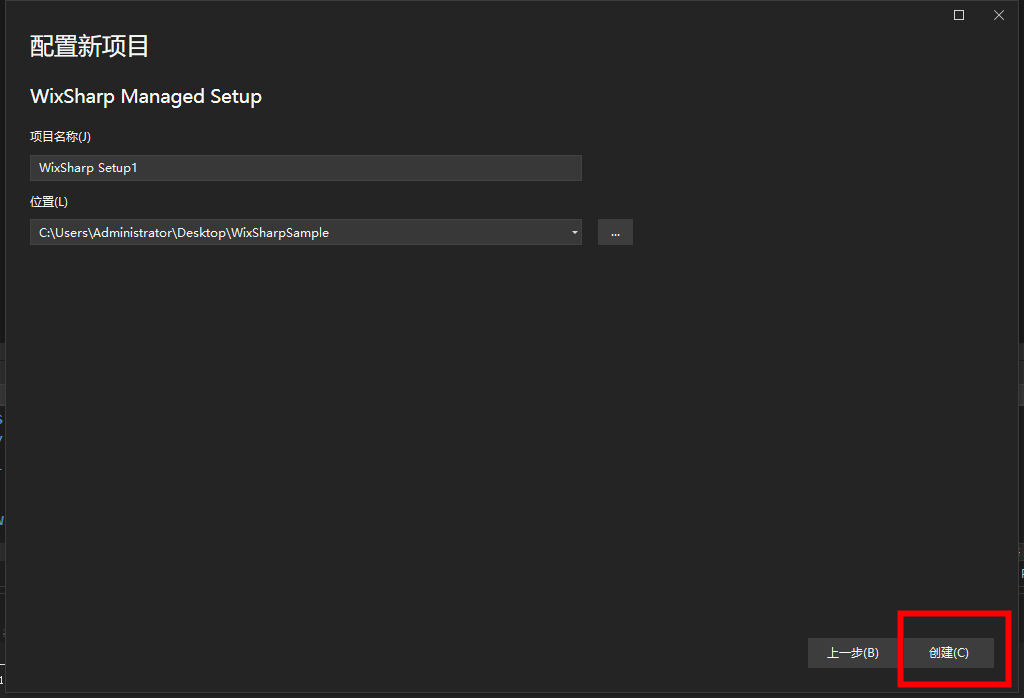Viewport: 1024px width, 698px height.
Task: Close the configure new project dialog
Action: click(999, 15)
